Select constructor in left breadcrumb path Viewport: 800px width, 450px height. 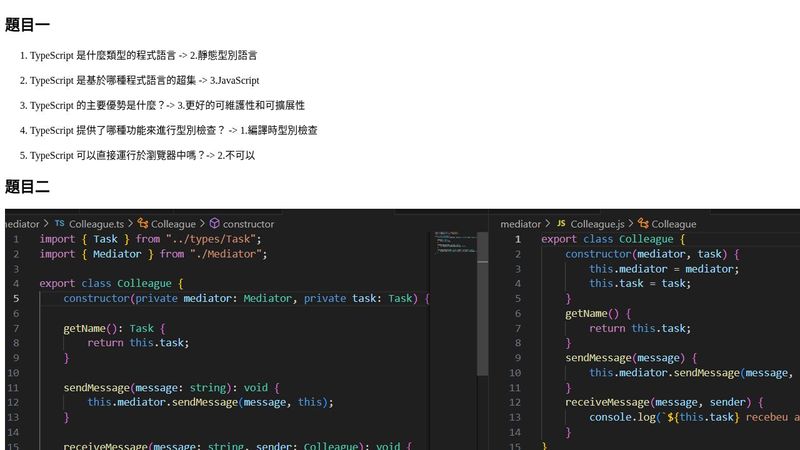tap(248, 224)
